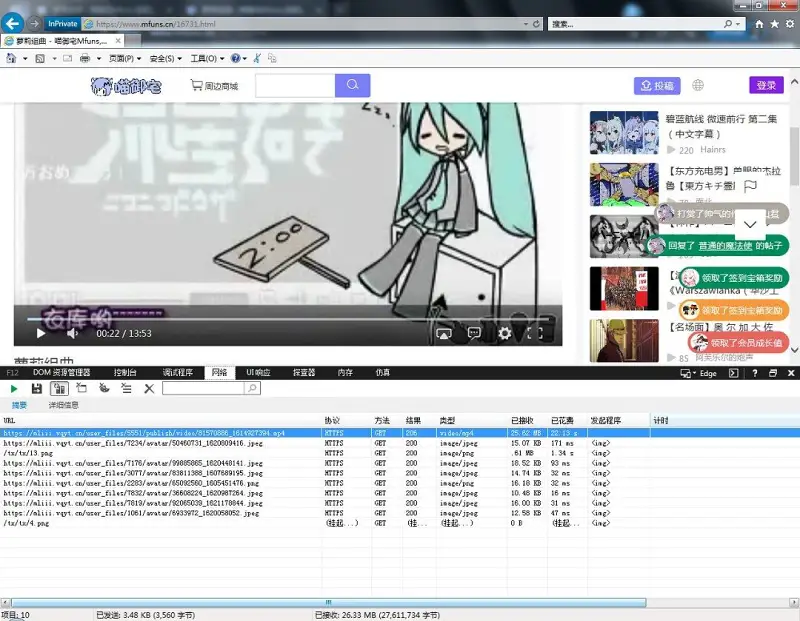Open the 页面(P) dropdown menu
Image resolution: width=800 pixels, height=621 pixels.
[x=125, y=59]
